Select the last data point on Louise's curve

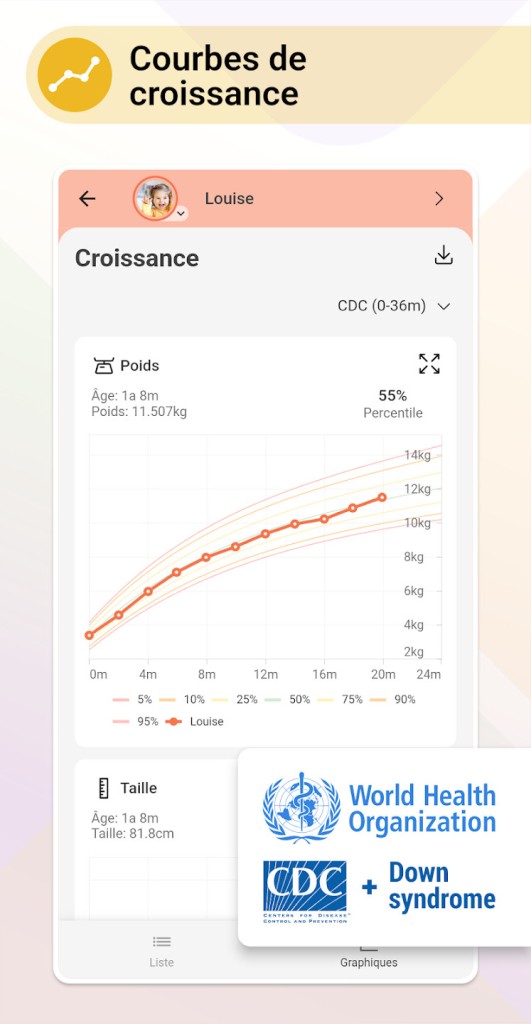point(382,498)
